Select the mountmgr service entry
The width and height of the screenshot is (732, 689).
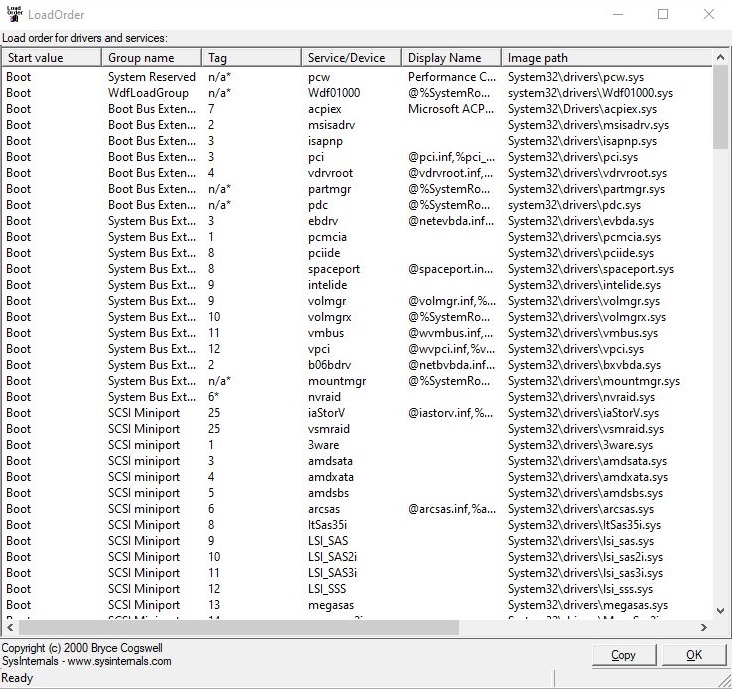(x=337, y=381)
